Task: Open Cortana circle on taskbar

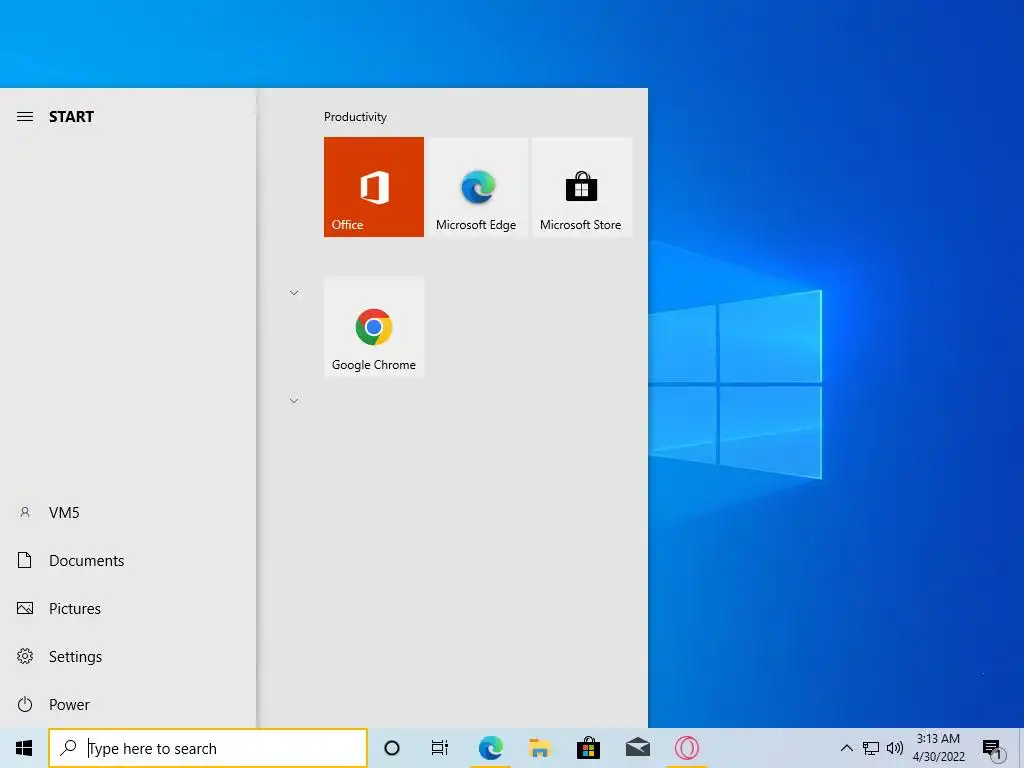Action: (392, 748)
